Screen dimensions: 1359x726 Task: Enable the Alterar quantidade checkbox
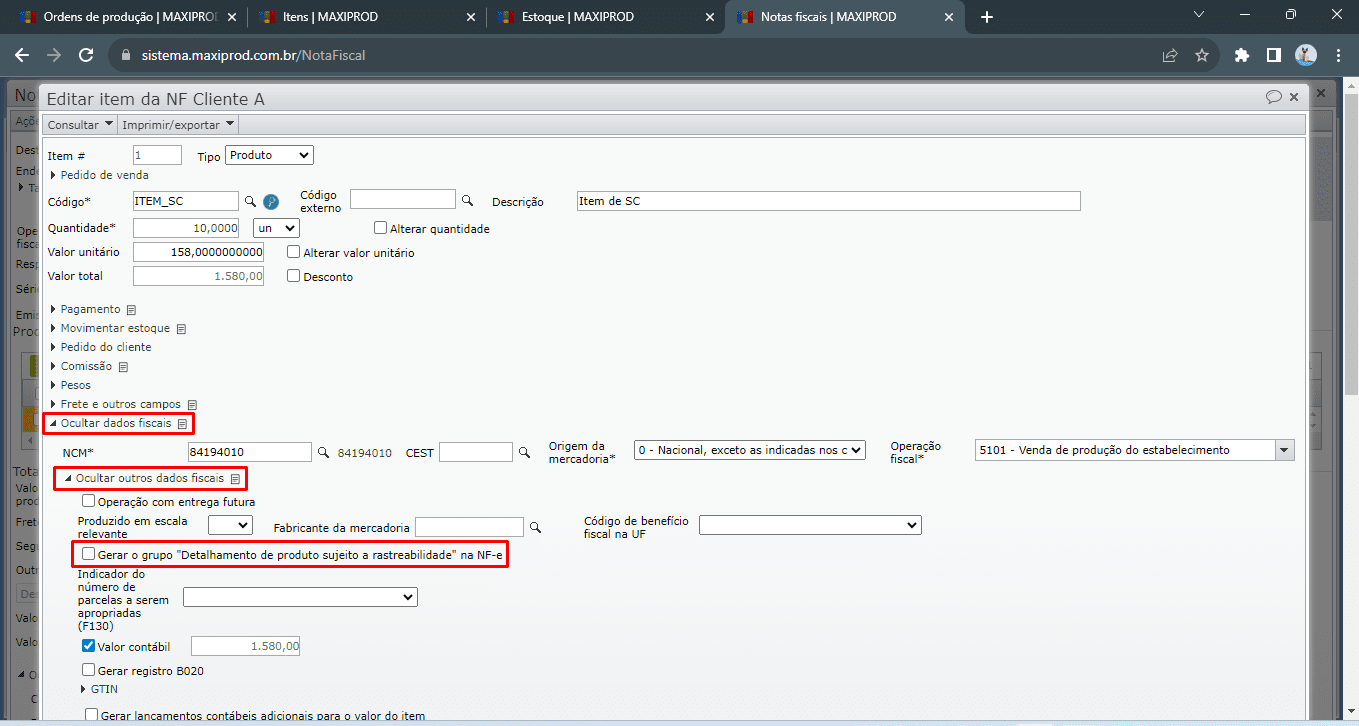point(380,228)
